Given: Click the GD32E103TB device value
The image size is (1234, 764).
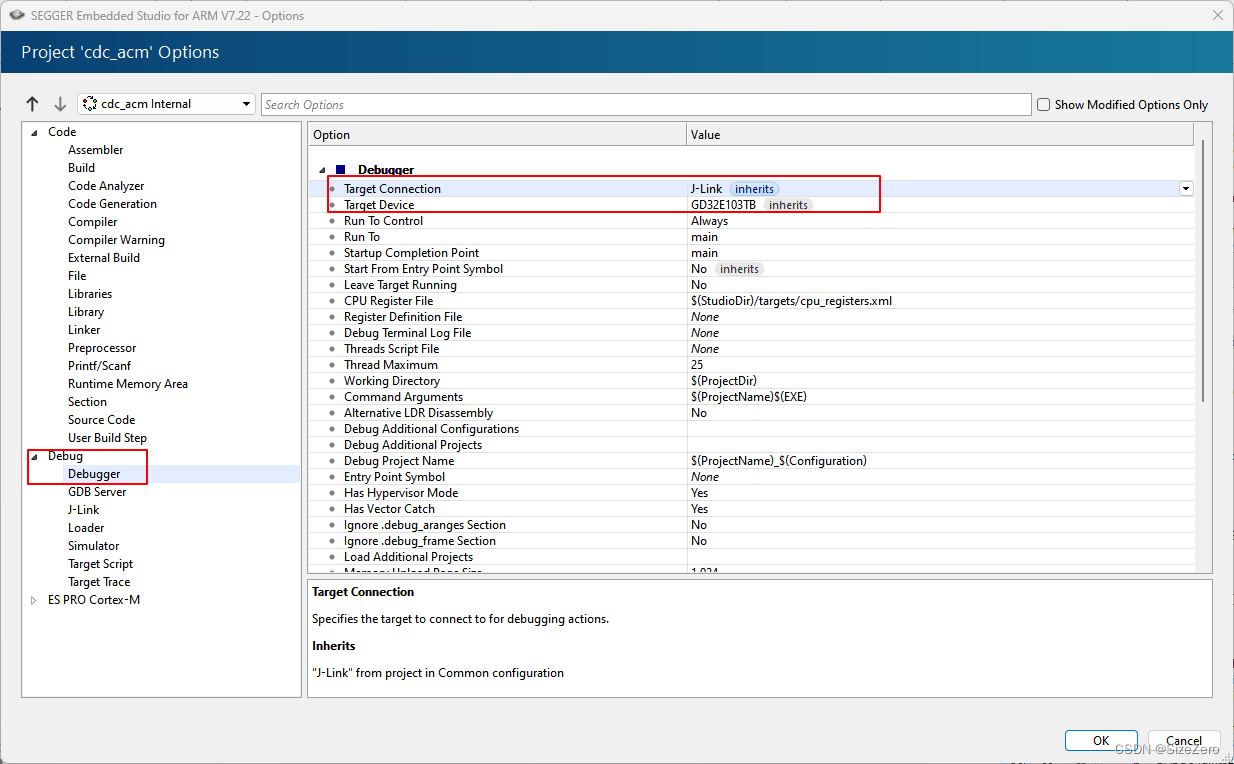Looking at the screenshot, I should [723, 205].
